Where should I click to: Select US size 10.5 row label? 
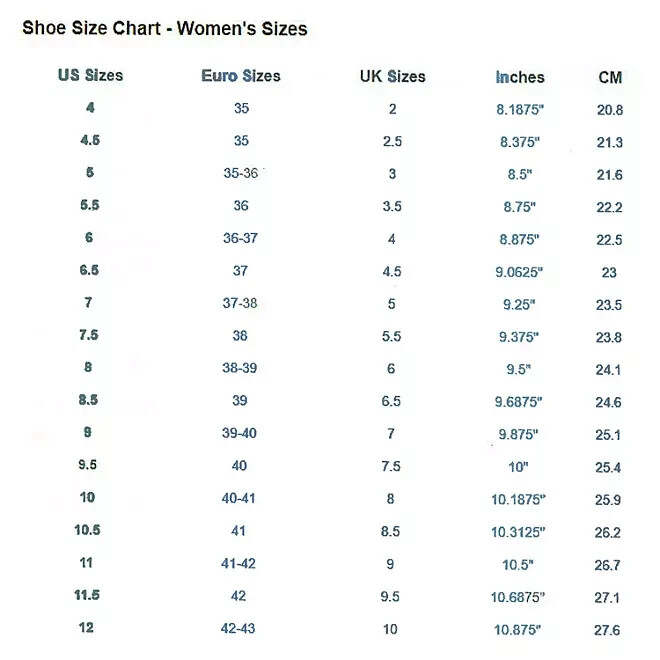point(89,530)
